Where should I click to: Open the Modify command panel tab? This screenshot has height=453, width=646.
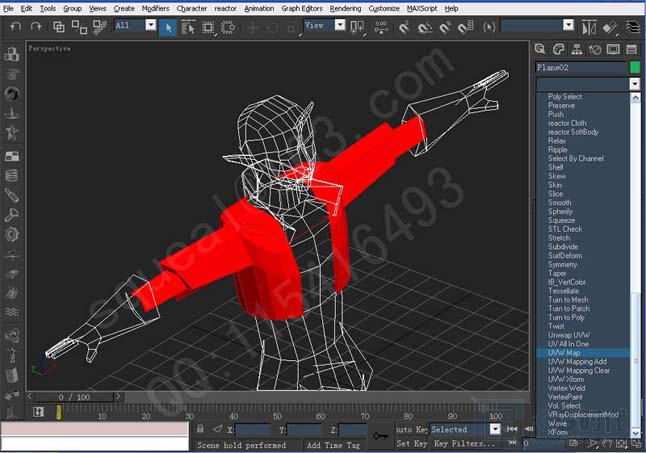tap(558, 49)
